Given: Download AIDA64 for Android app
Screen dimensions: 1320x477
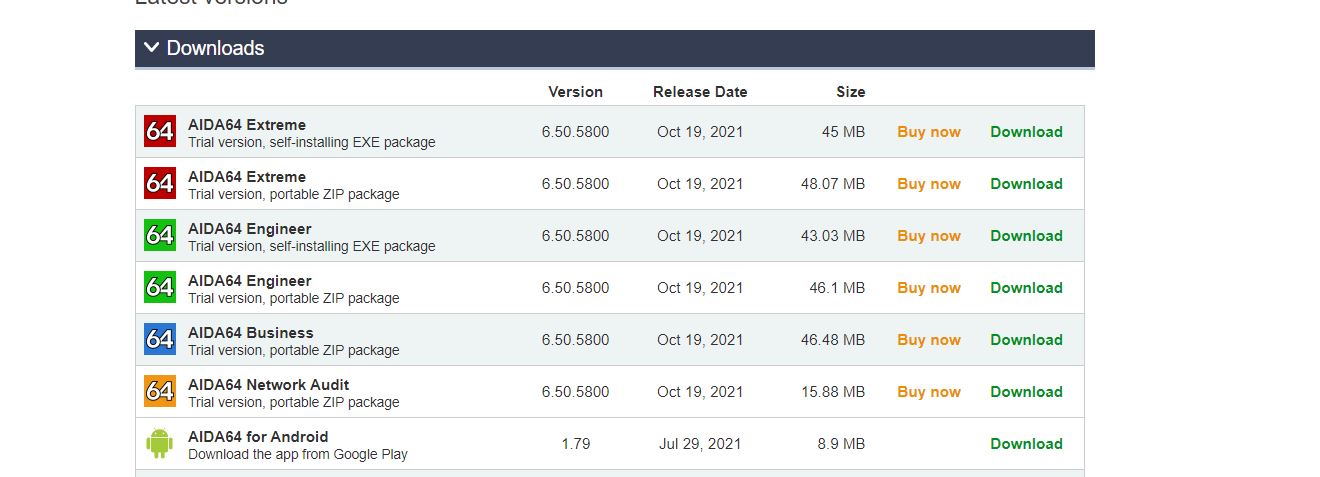Looking at the screenshot, I should [1026, 444].
